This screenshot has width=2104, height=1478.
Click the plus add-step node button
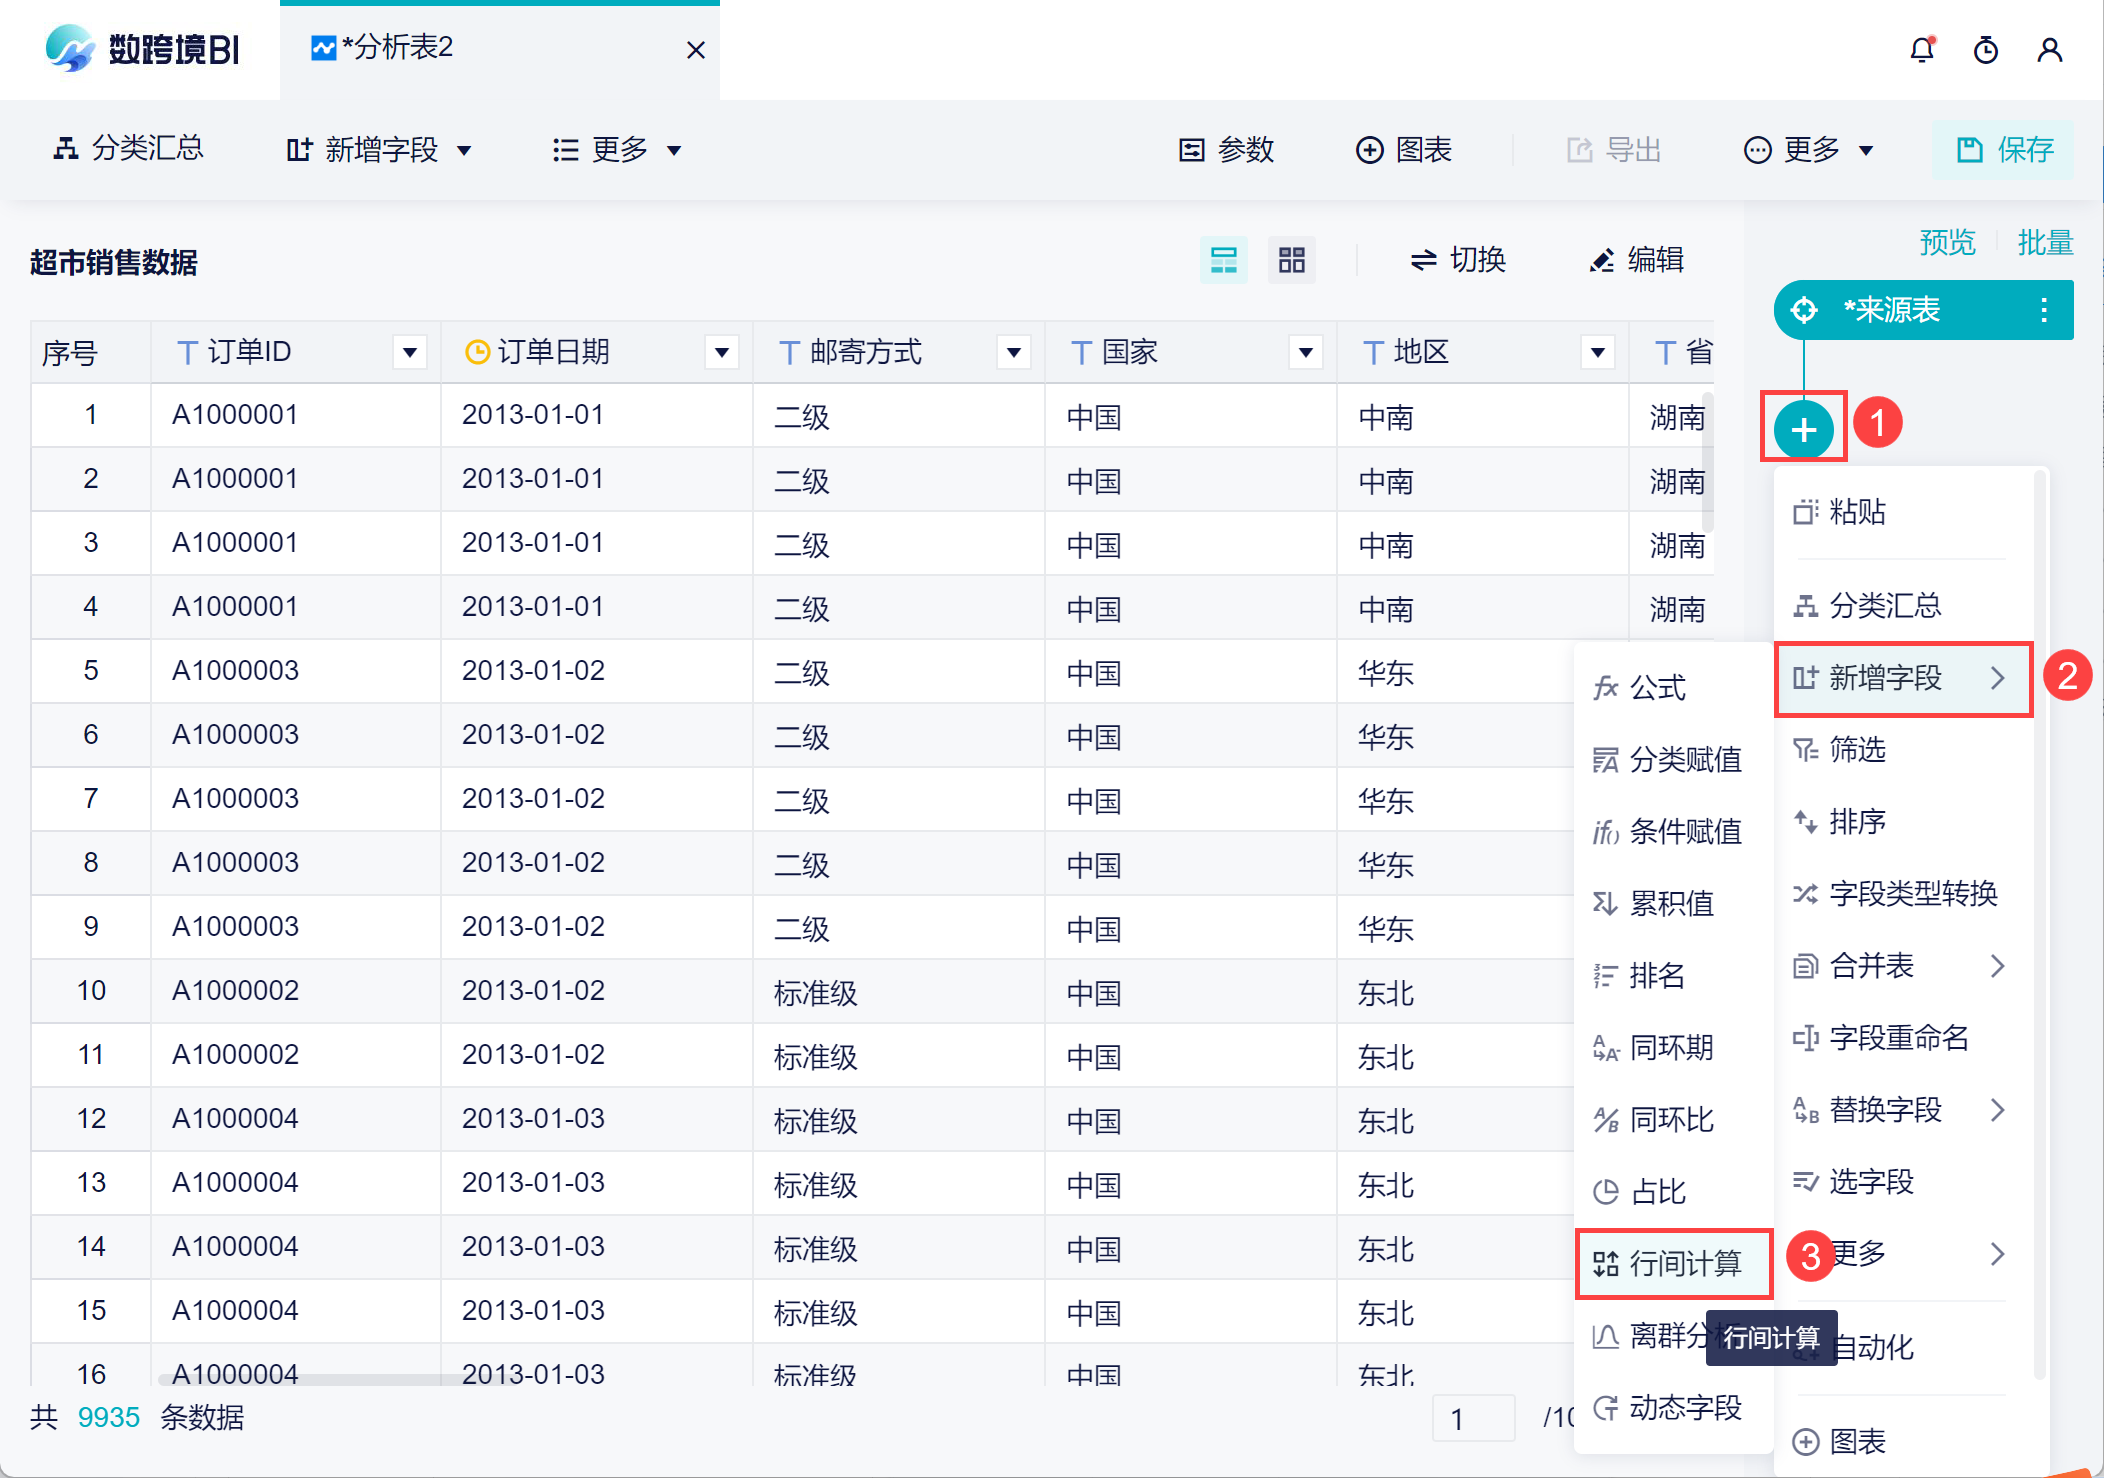1803,430
